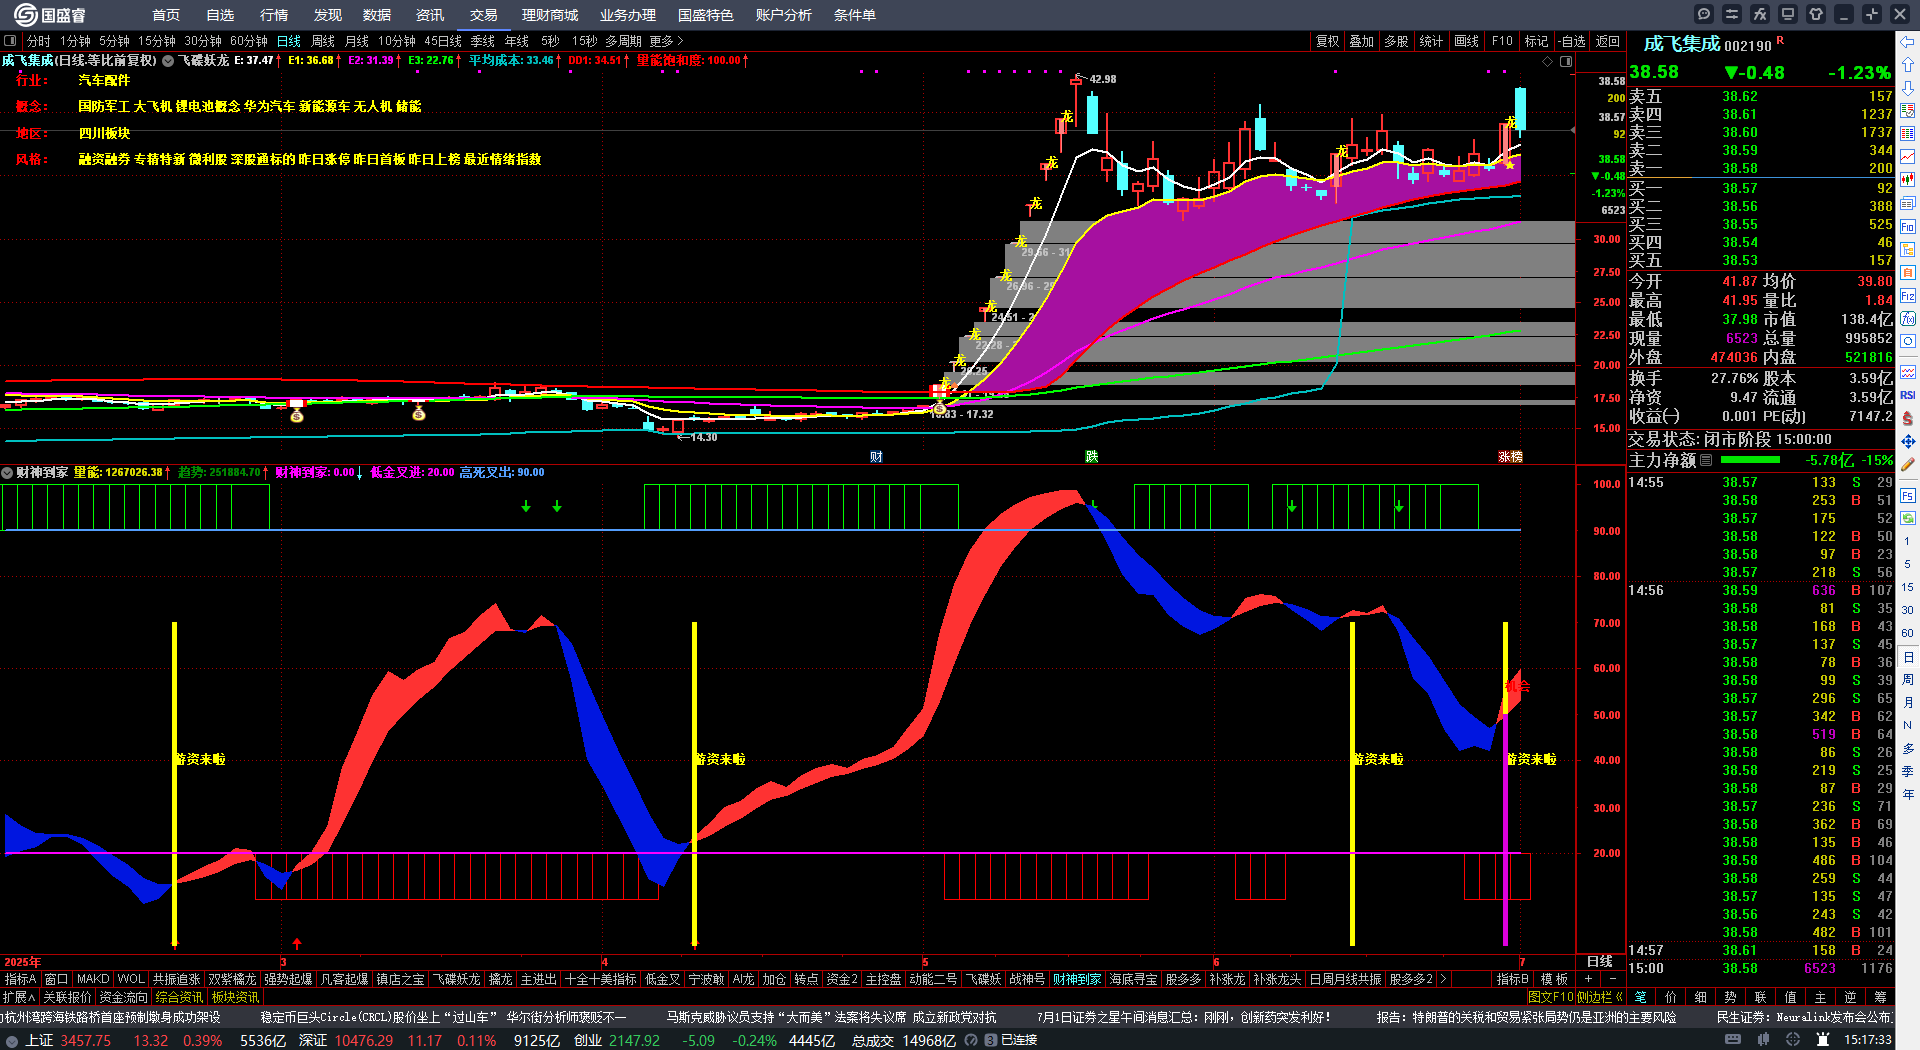
Task: Open dropdown circle next to 财神到家 indicator
Action: tap(7, 472)
